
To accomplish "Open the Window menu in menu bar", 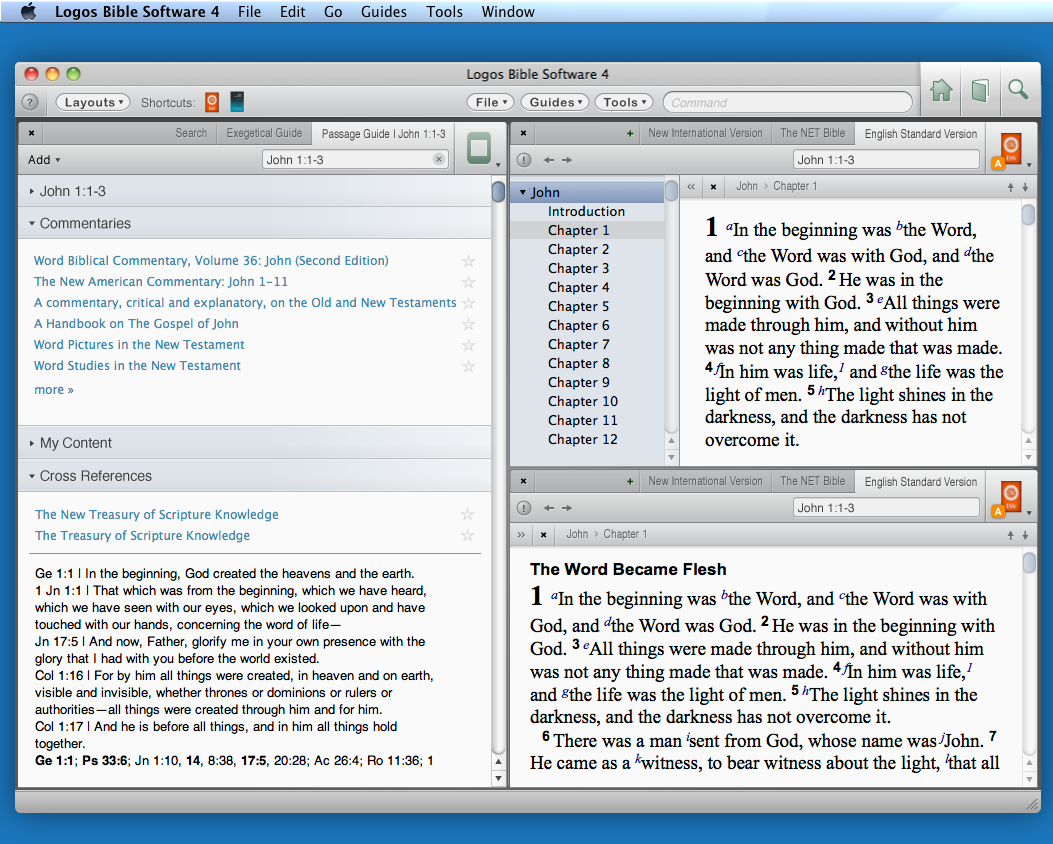I will (x=508, y=11).
